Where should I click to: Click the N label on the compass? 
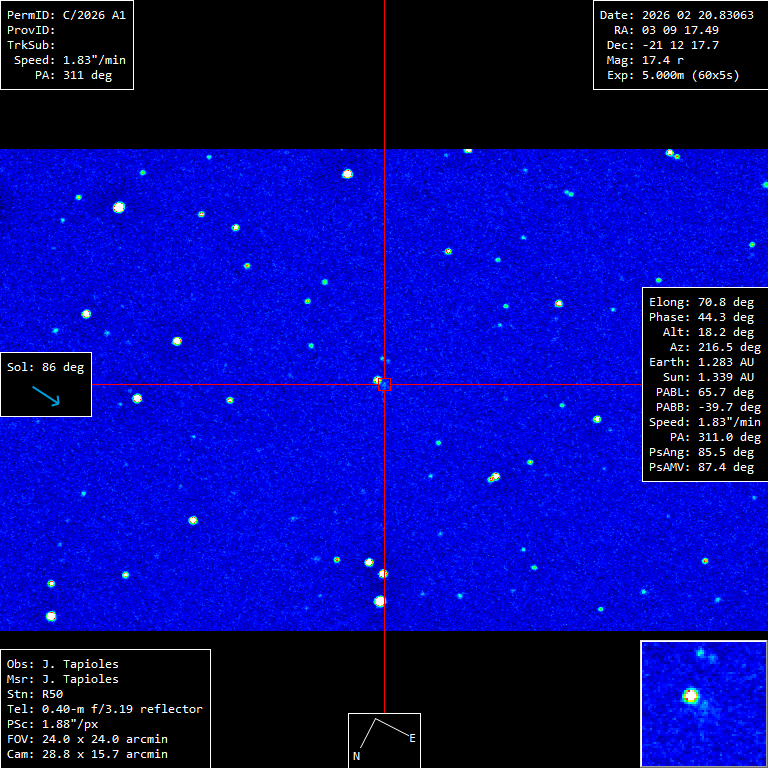click(x=356, y=757)
